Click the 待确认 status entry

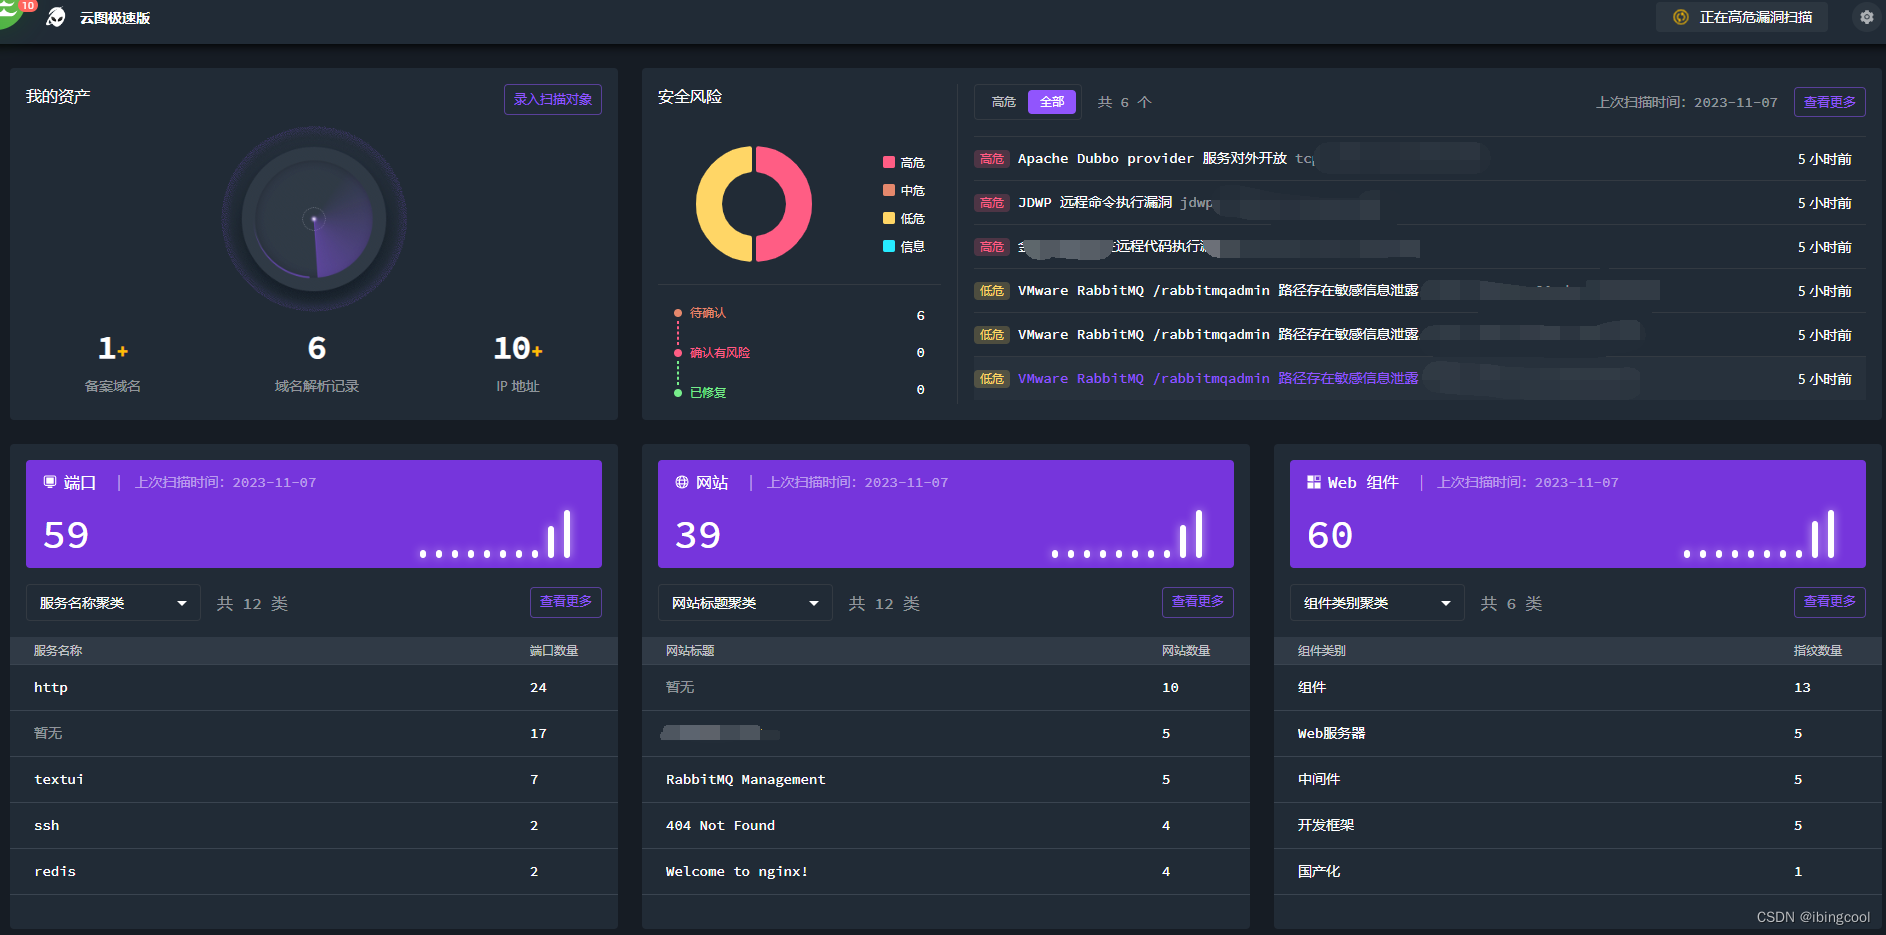click(x=708, y=313)
